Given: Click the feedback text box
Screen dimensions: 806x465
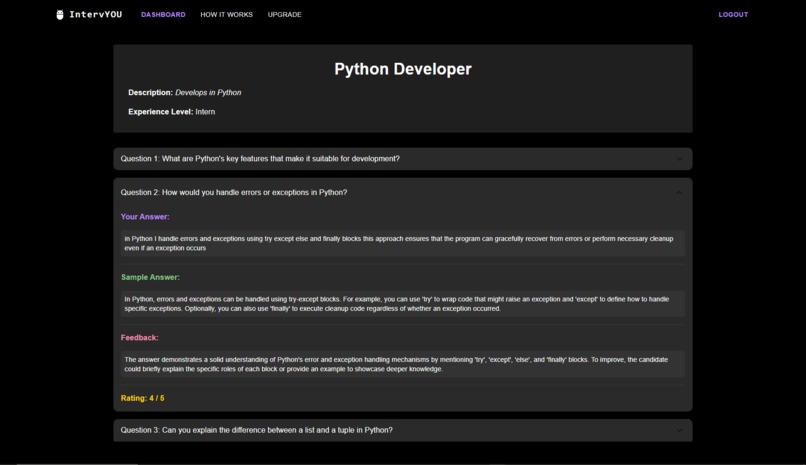Looking at the screenshot, I should coord(402,364).
